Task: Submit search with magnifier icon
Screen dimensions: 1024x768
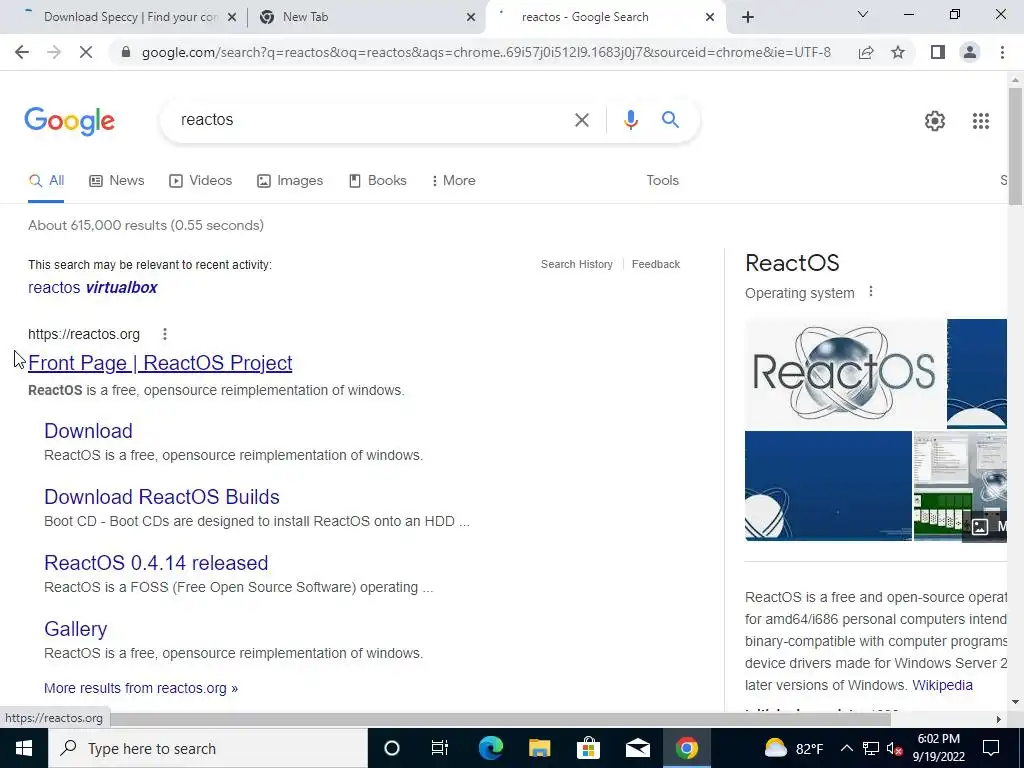Action: 670,120
